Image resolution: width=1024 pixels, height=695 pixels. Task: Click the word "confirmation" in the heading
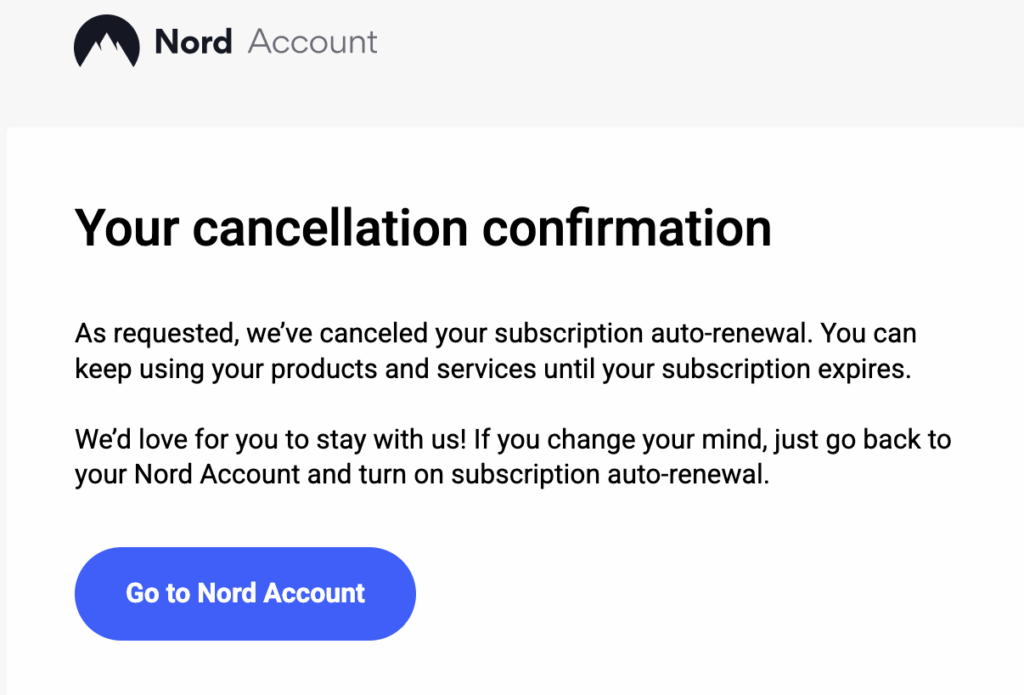[627, 227]
